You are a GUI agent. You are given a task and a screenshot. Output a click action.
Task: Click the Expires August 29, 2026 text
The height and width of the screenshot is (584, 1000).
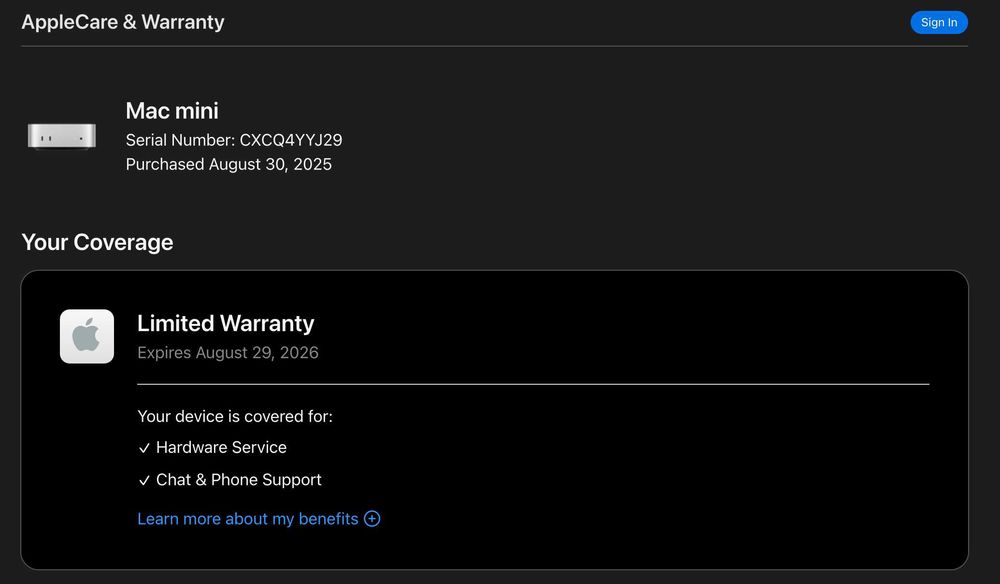click(228, 352)
